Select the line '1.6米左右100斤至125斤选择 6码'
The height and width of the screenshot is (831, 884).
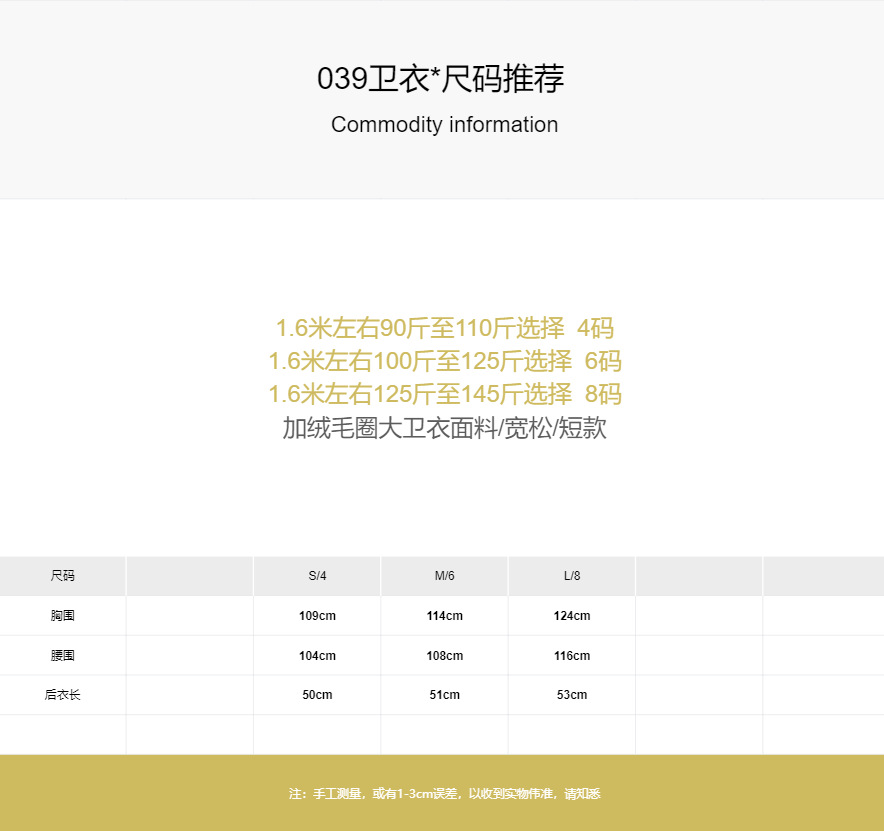click(444, 361)
